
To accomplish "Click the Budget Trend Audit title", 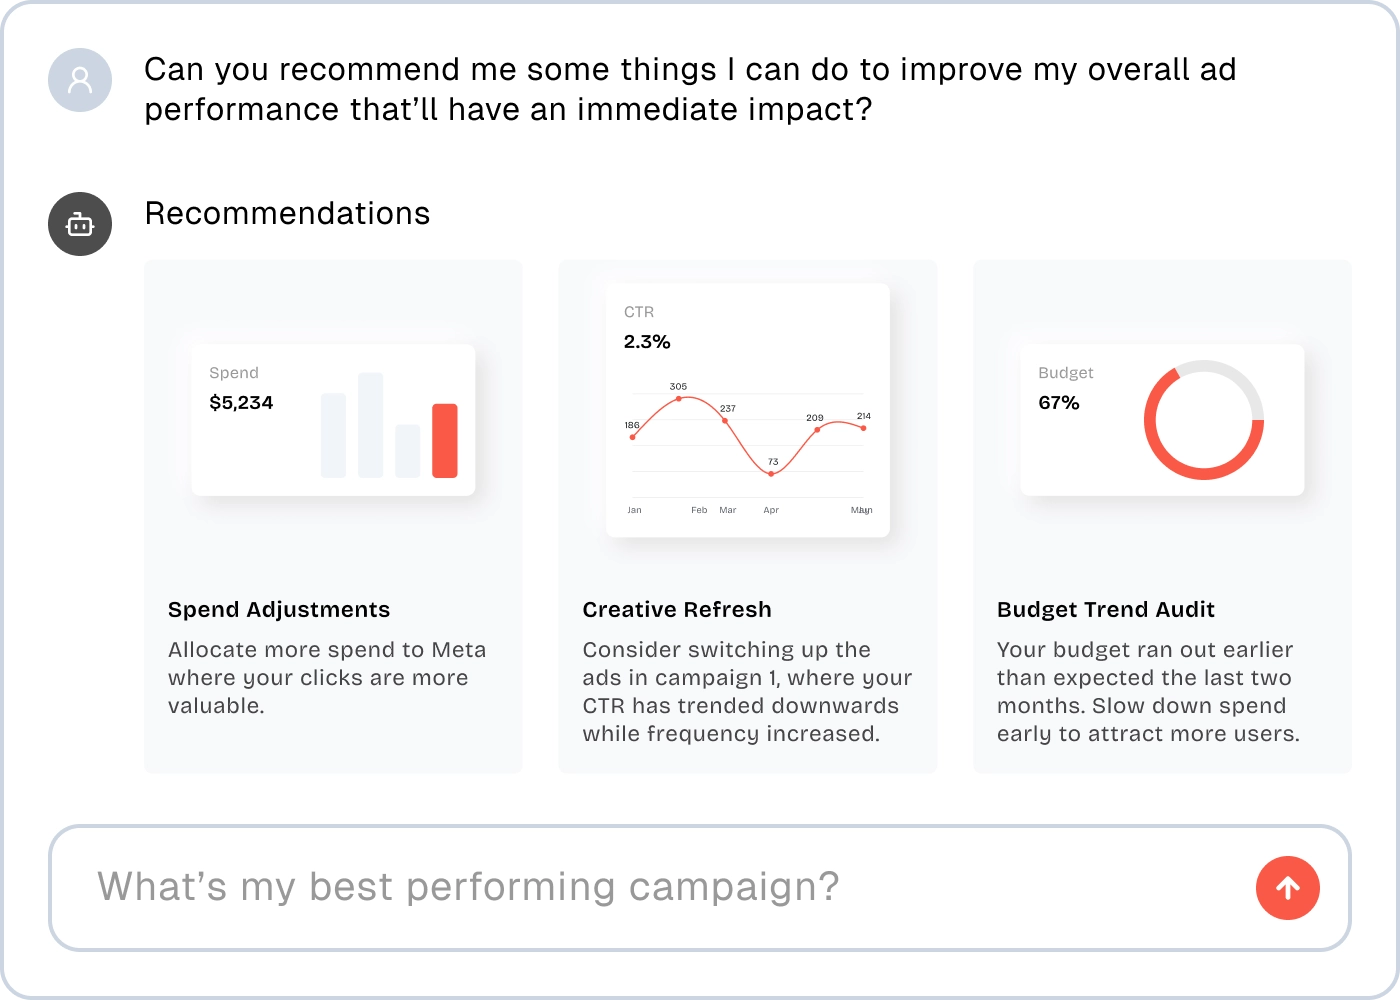I will pos(1106,610).
